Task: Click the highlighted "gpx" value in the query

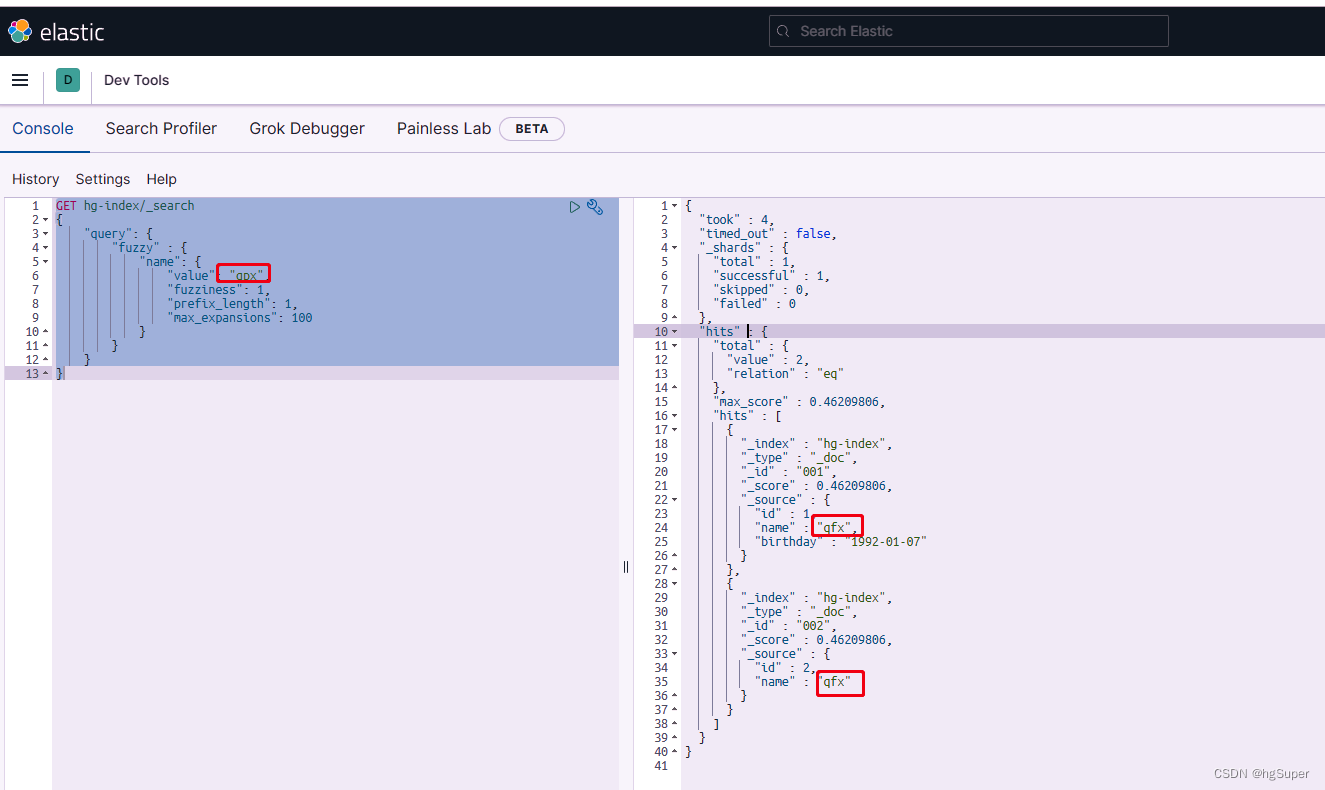Action: tap(243, 274)
